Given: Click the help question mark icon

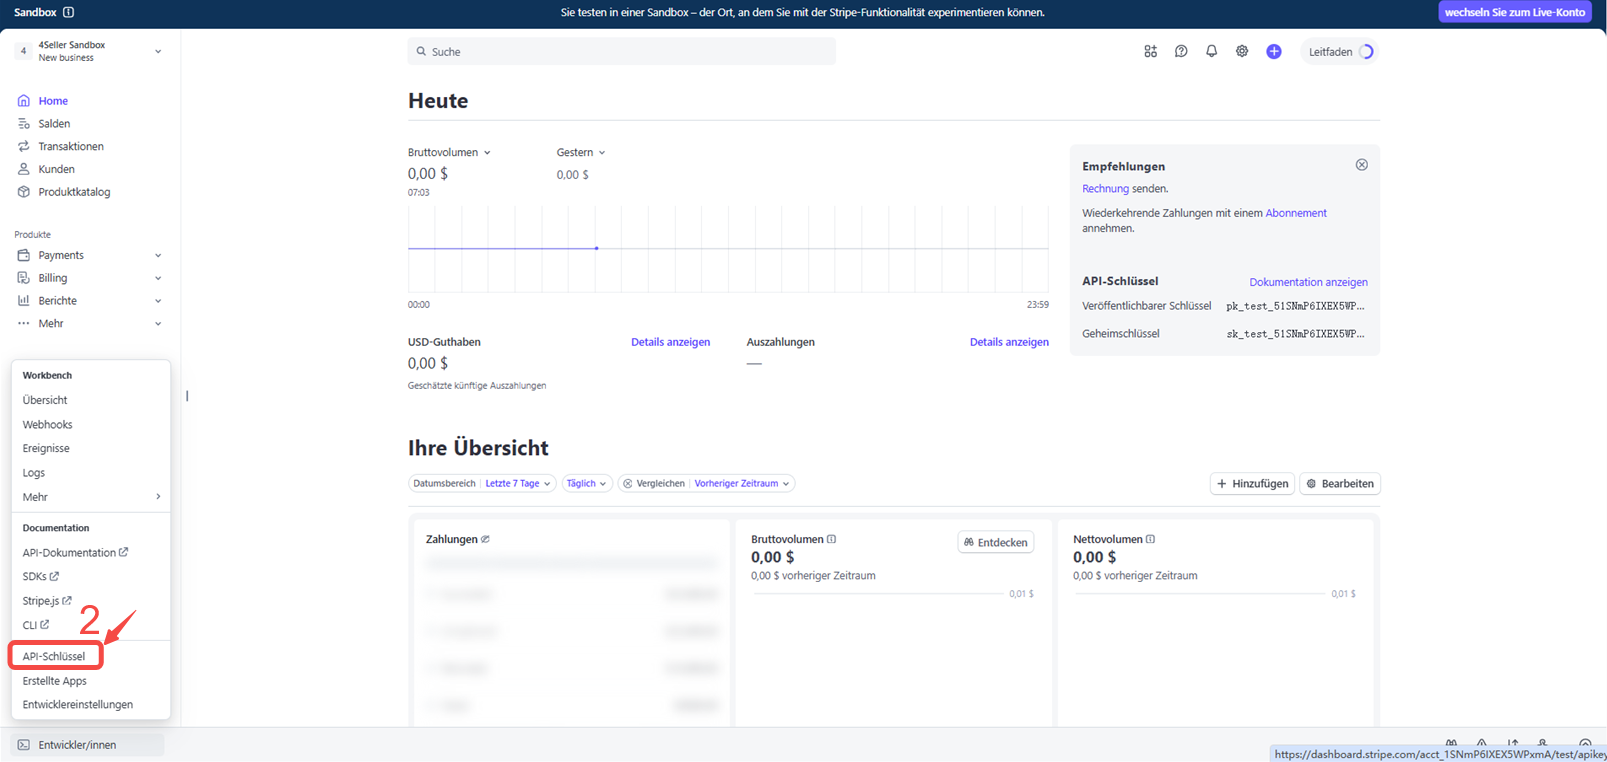Looking at the screenshot, I should [x=1181, y=51].
